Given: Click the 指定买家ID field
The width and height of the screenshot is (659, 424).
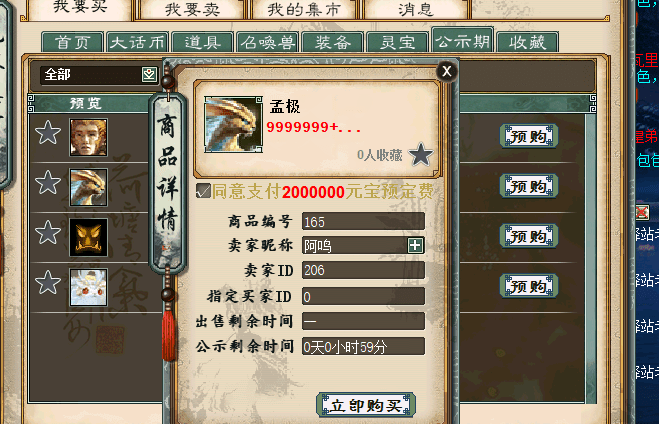Looking at the screenshot, I should tap(363, 296).
